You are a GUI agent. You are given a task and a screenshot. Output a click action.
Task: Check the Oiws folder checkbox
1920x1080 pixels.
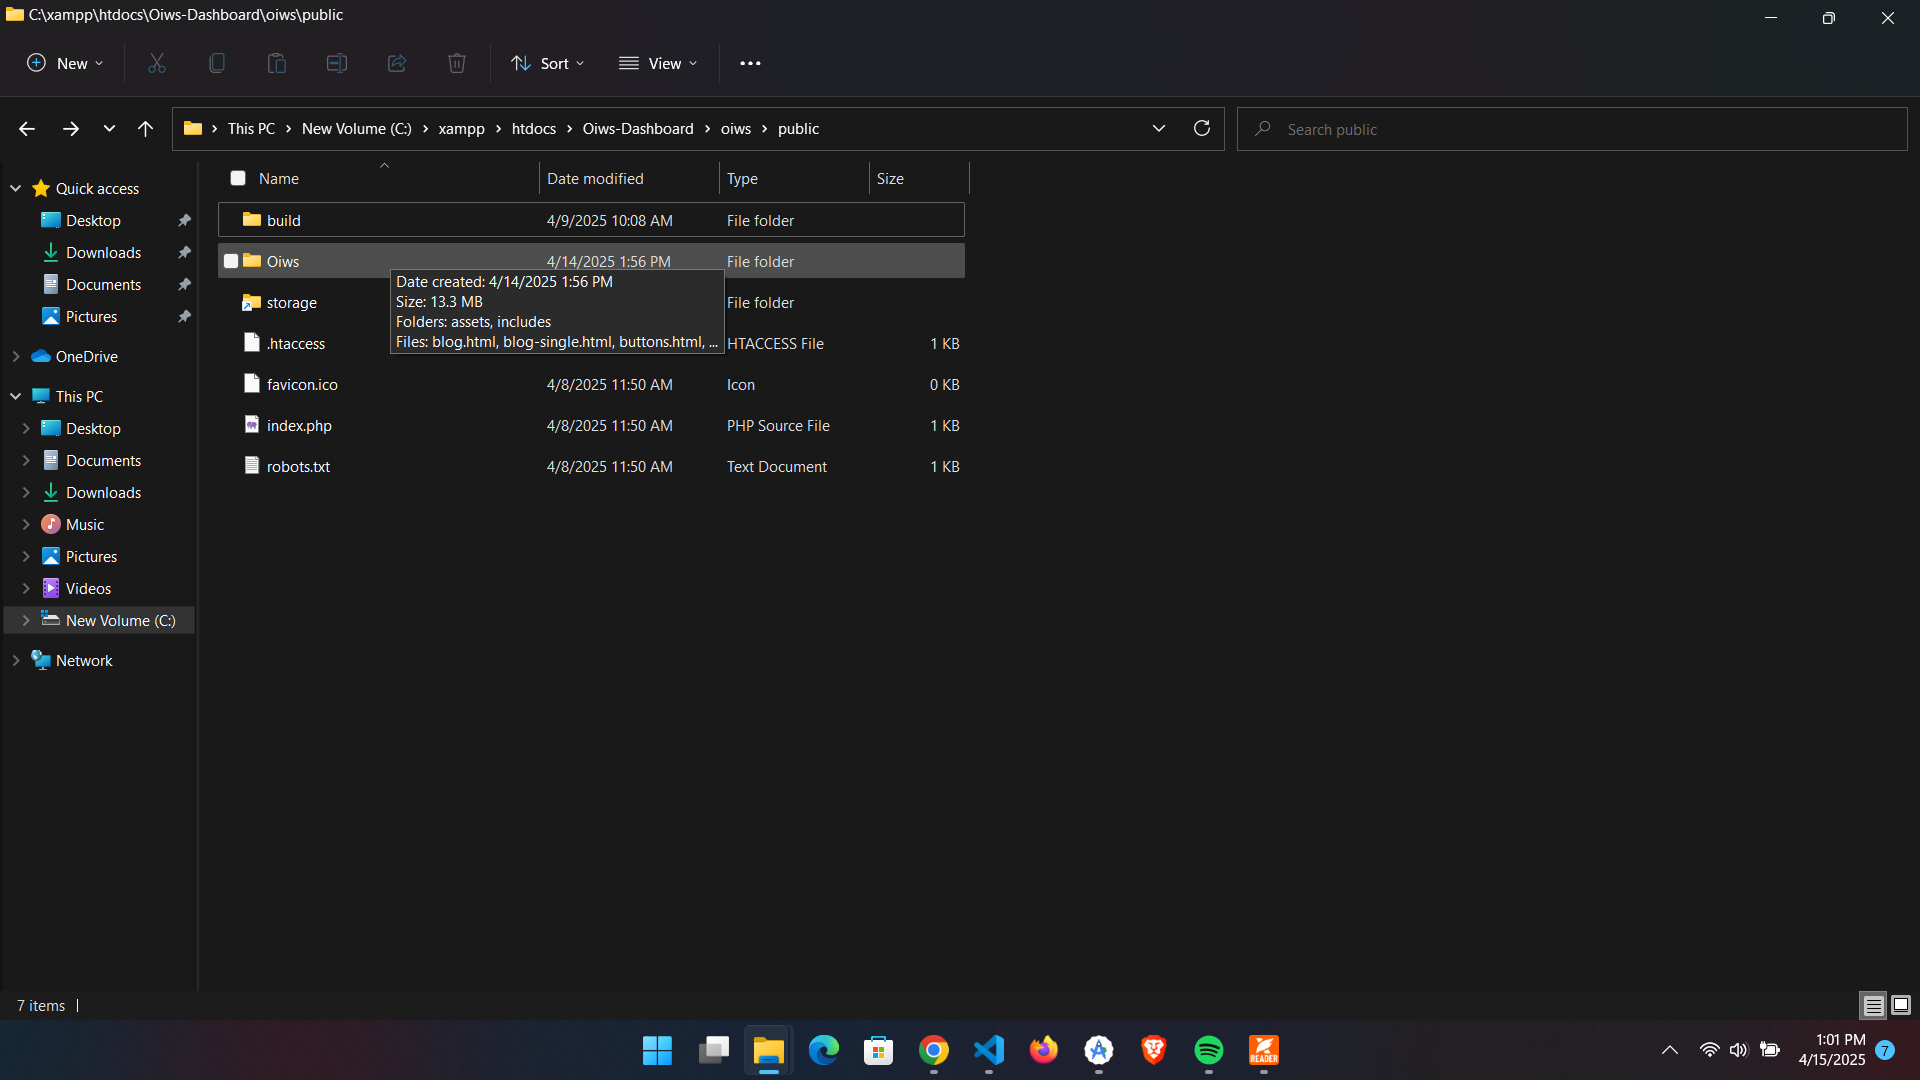231,261
